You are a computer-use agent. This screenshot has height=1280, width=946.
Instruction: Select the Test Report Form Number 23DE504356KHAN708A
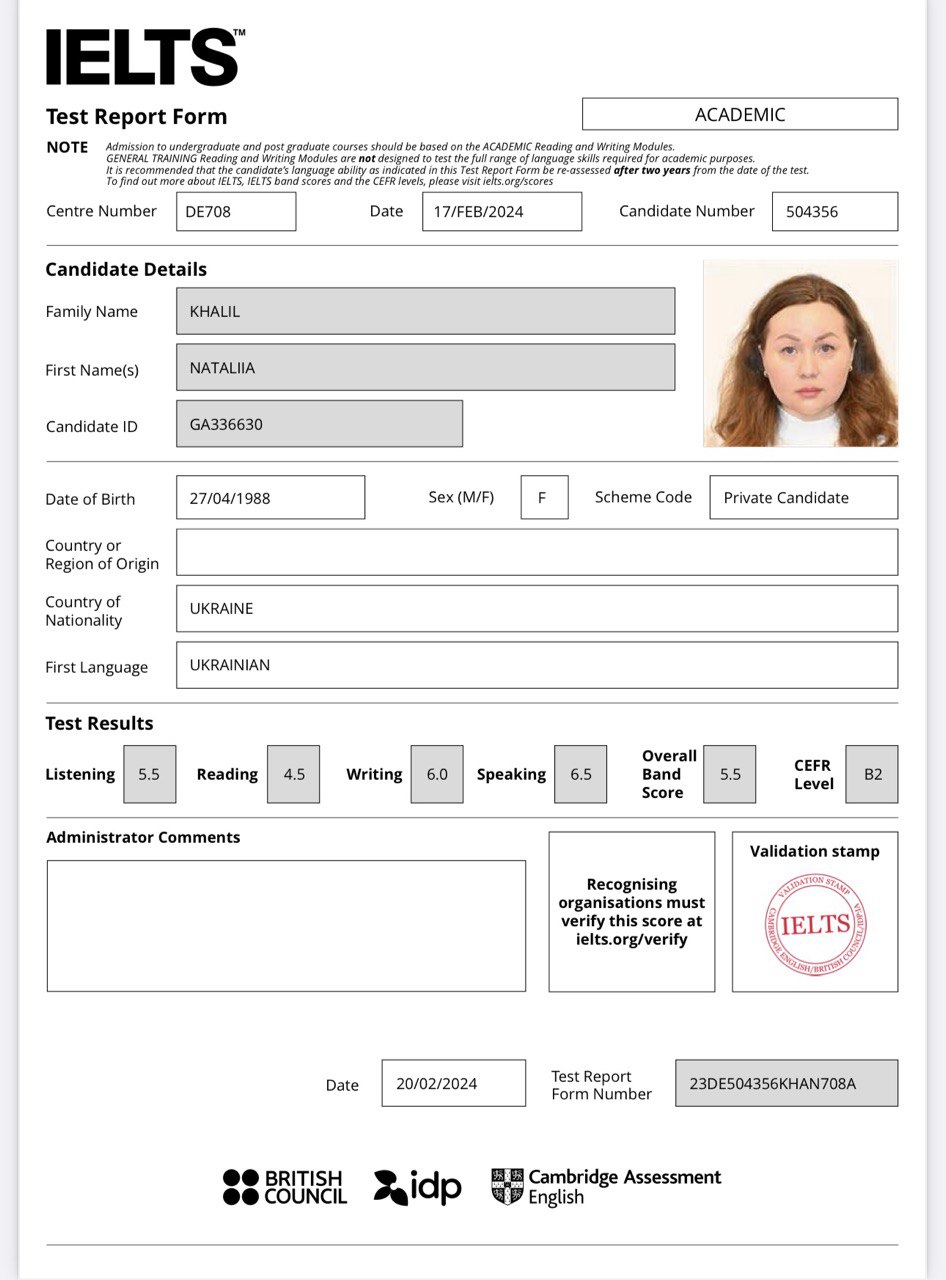point(787,1083)
